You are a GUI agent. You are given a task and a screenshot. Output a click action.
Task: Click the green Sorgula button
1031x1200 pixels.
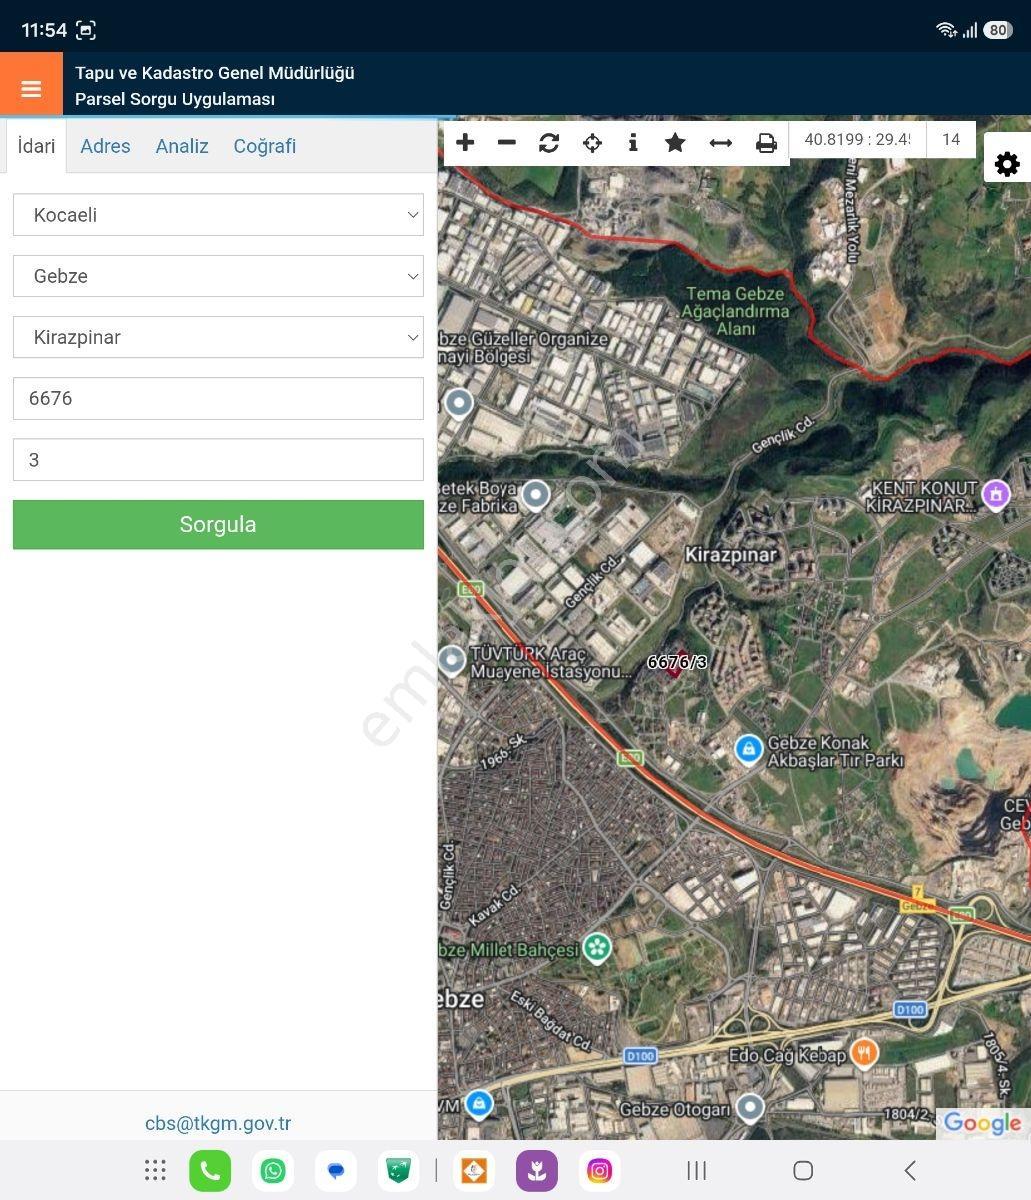[x=218, y=524]
